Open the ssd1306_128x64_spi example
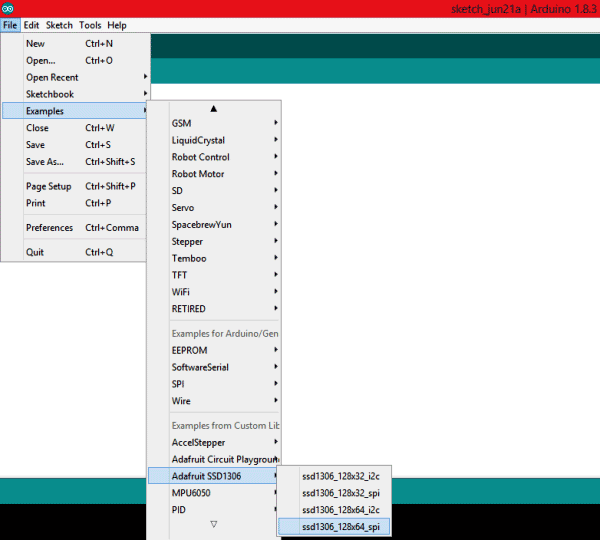 tap(340, 526)
